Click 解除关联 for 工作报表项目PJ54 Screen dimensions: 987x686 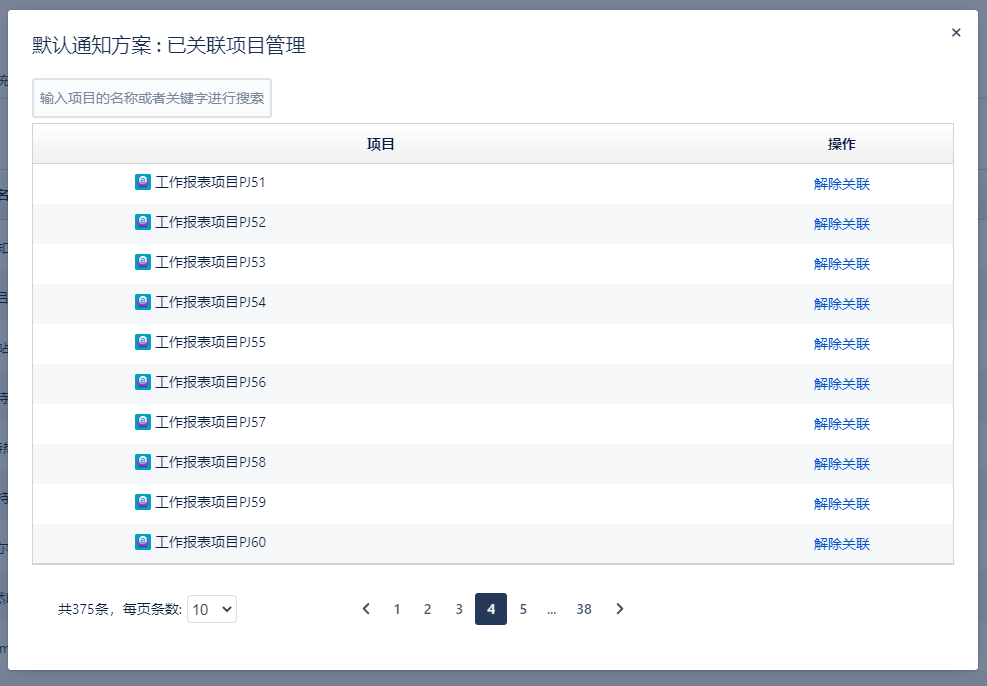click(x=841, y=304)
